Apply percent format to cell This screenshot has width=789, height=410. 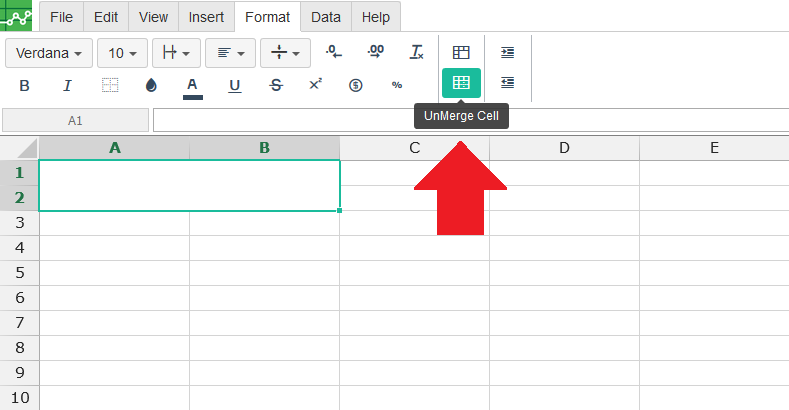point(397,85)
